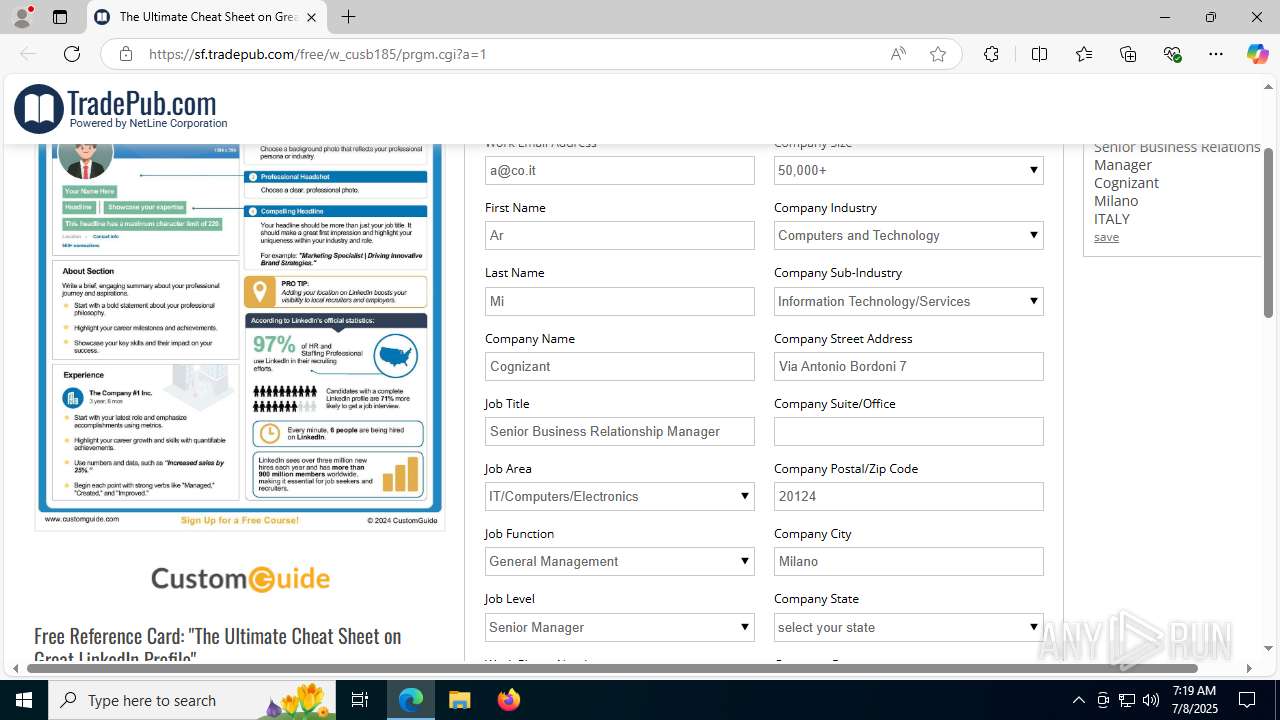Add page to favorites star icon
The width and height of the screenshot is (1280, 720).
click(938, 54)
